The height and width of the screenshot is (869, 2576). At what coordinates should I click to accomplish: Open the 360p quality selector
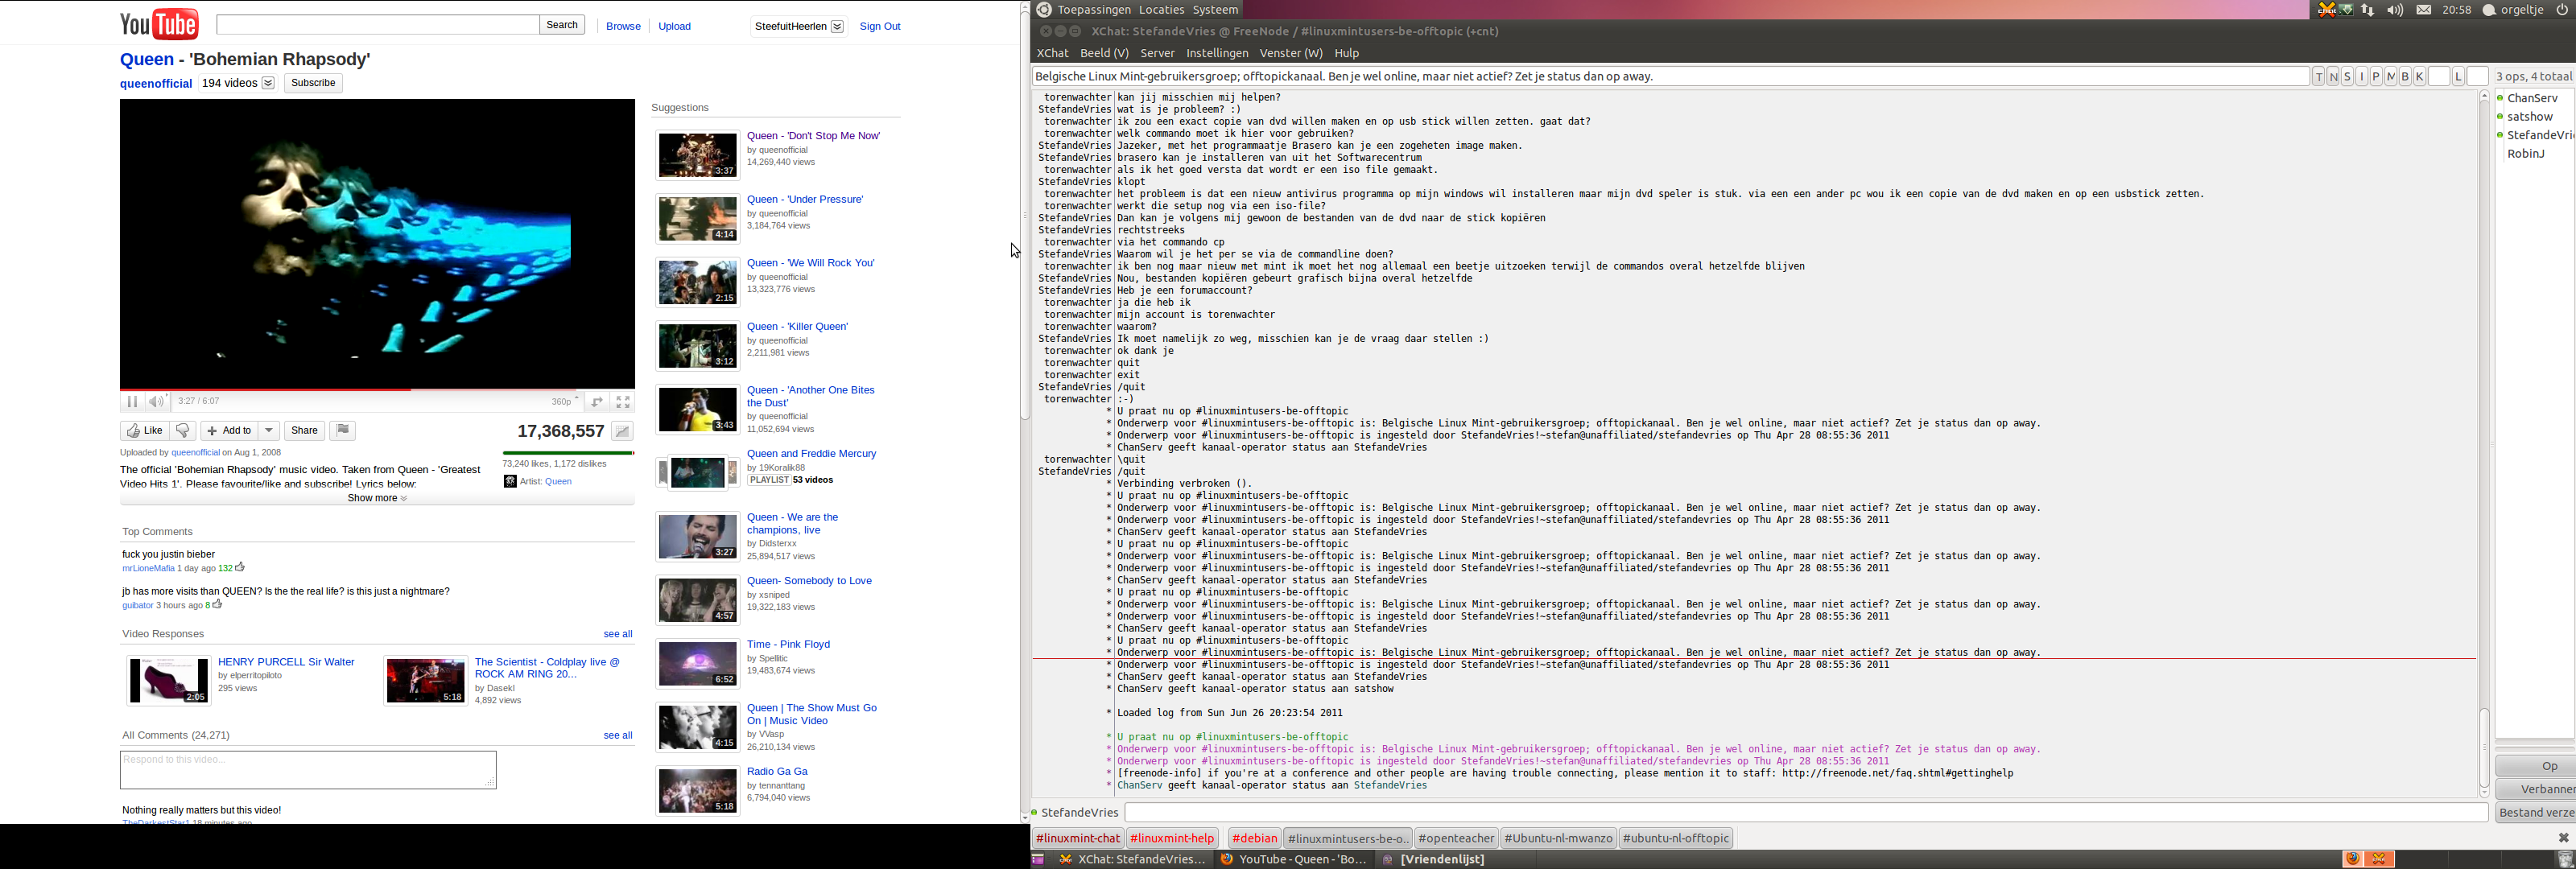(565, 402)
